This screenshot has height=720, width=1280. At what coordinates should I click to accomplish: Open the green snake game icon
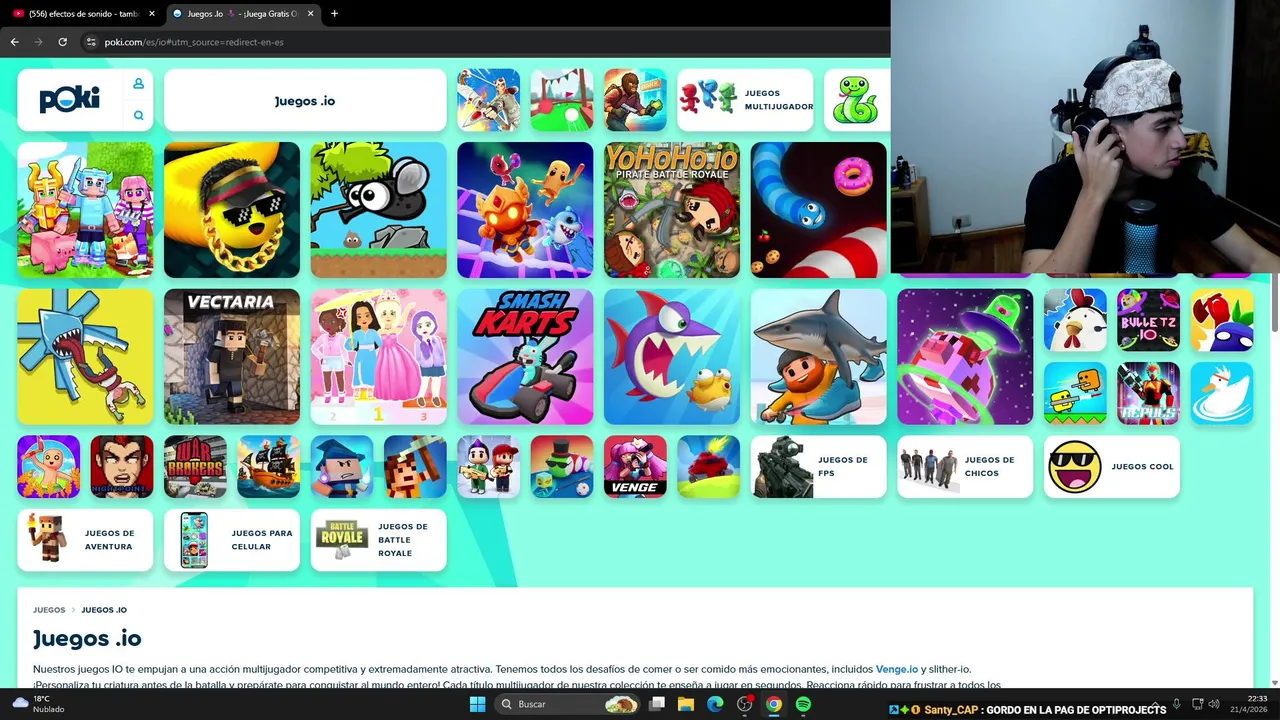coord(856,100)
